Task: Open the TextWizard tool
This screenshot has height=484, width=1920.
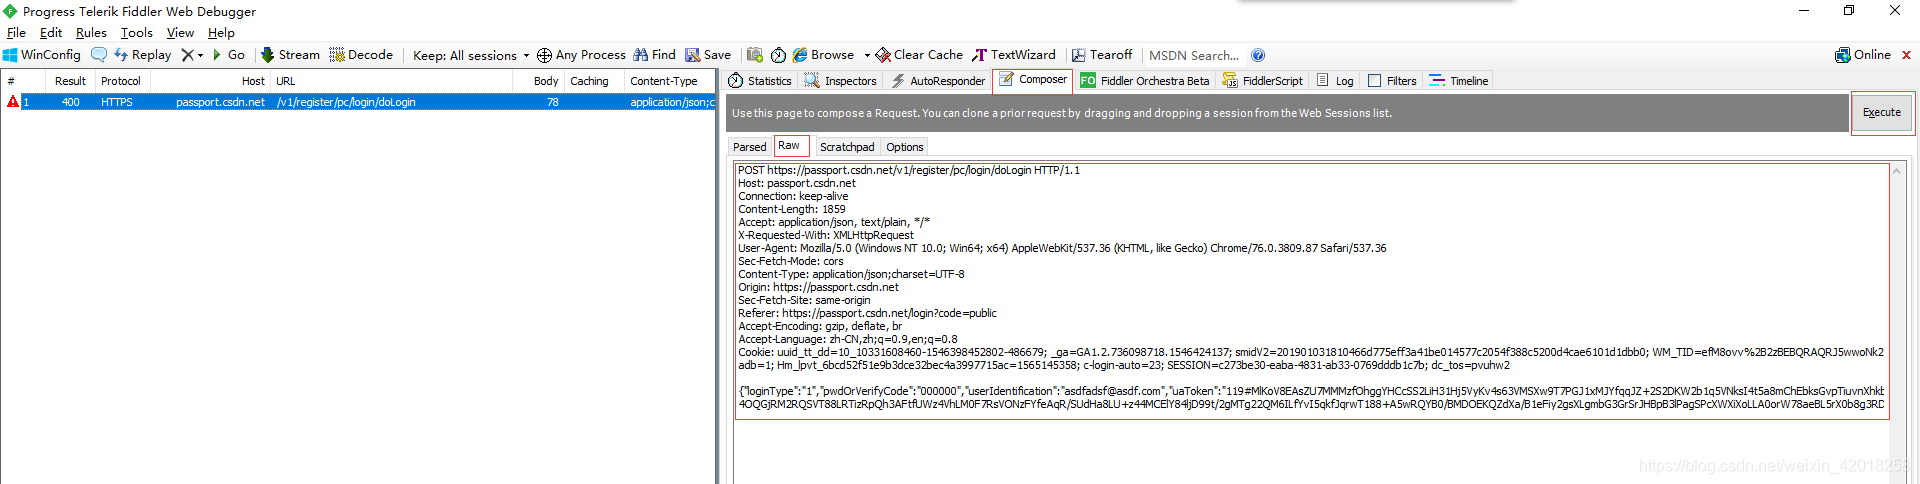Action: (1014, 55)
